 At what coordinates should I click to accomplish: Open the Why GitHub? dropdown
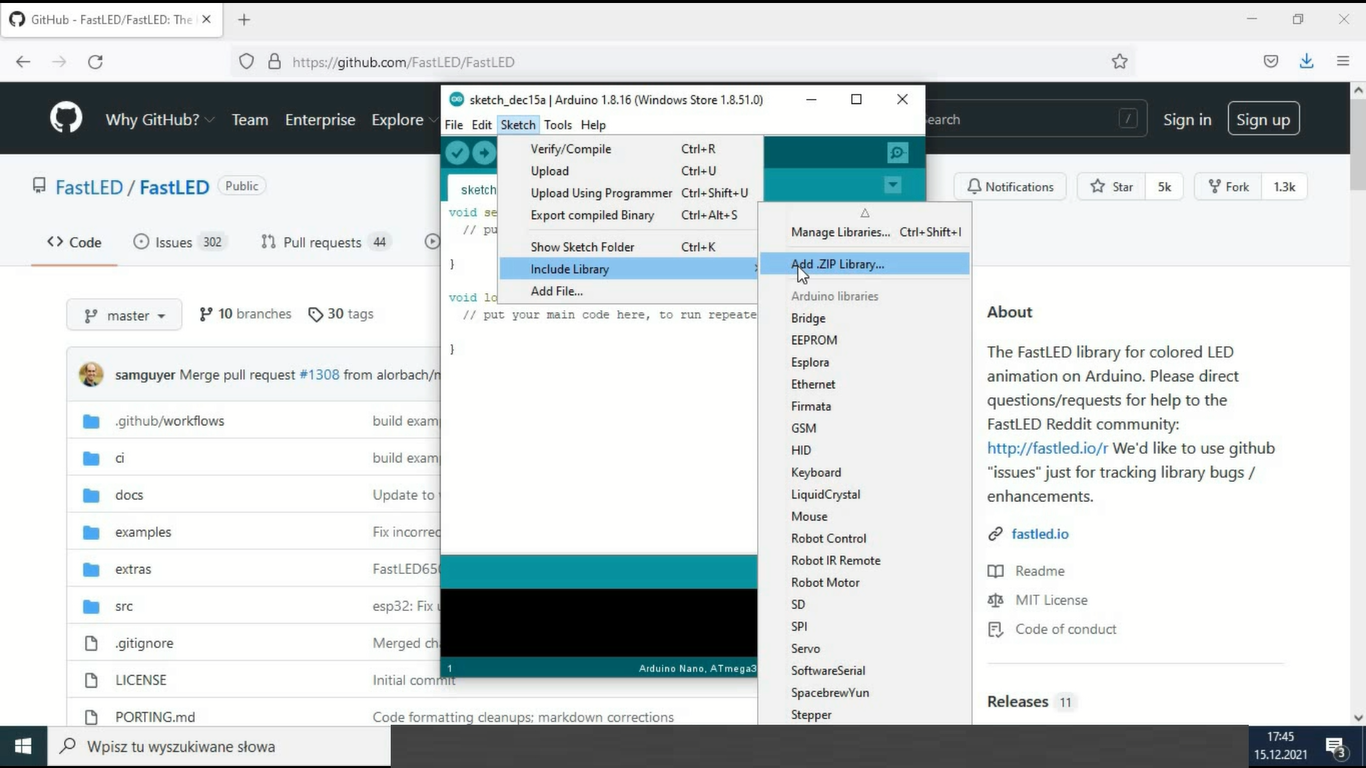pos(160,119)
